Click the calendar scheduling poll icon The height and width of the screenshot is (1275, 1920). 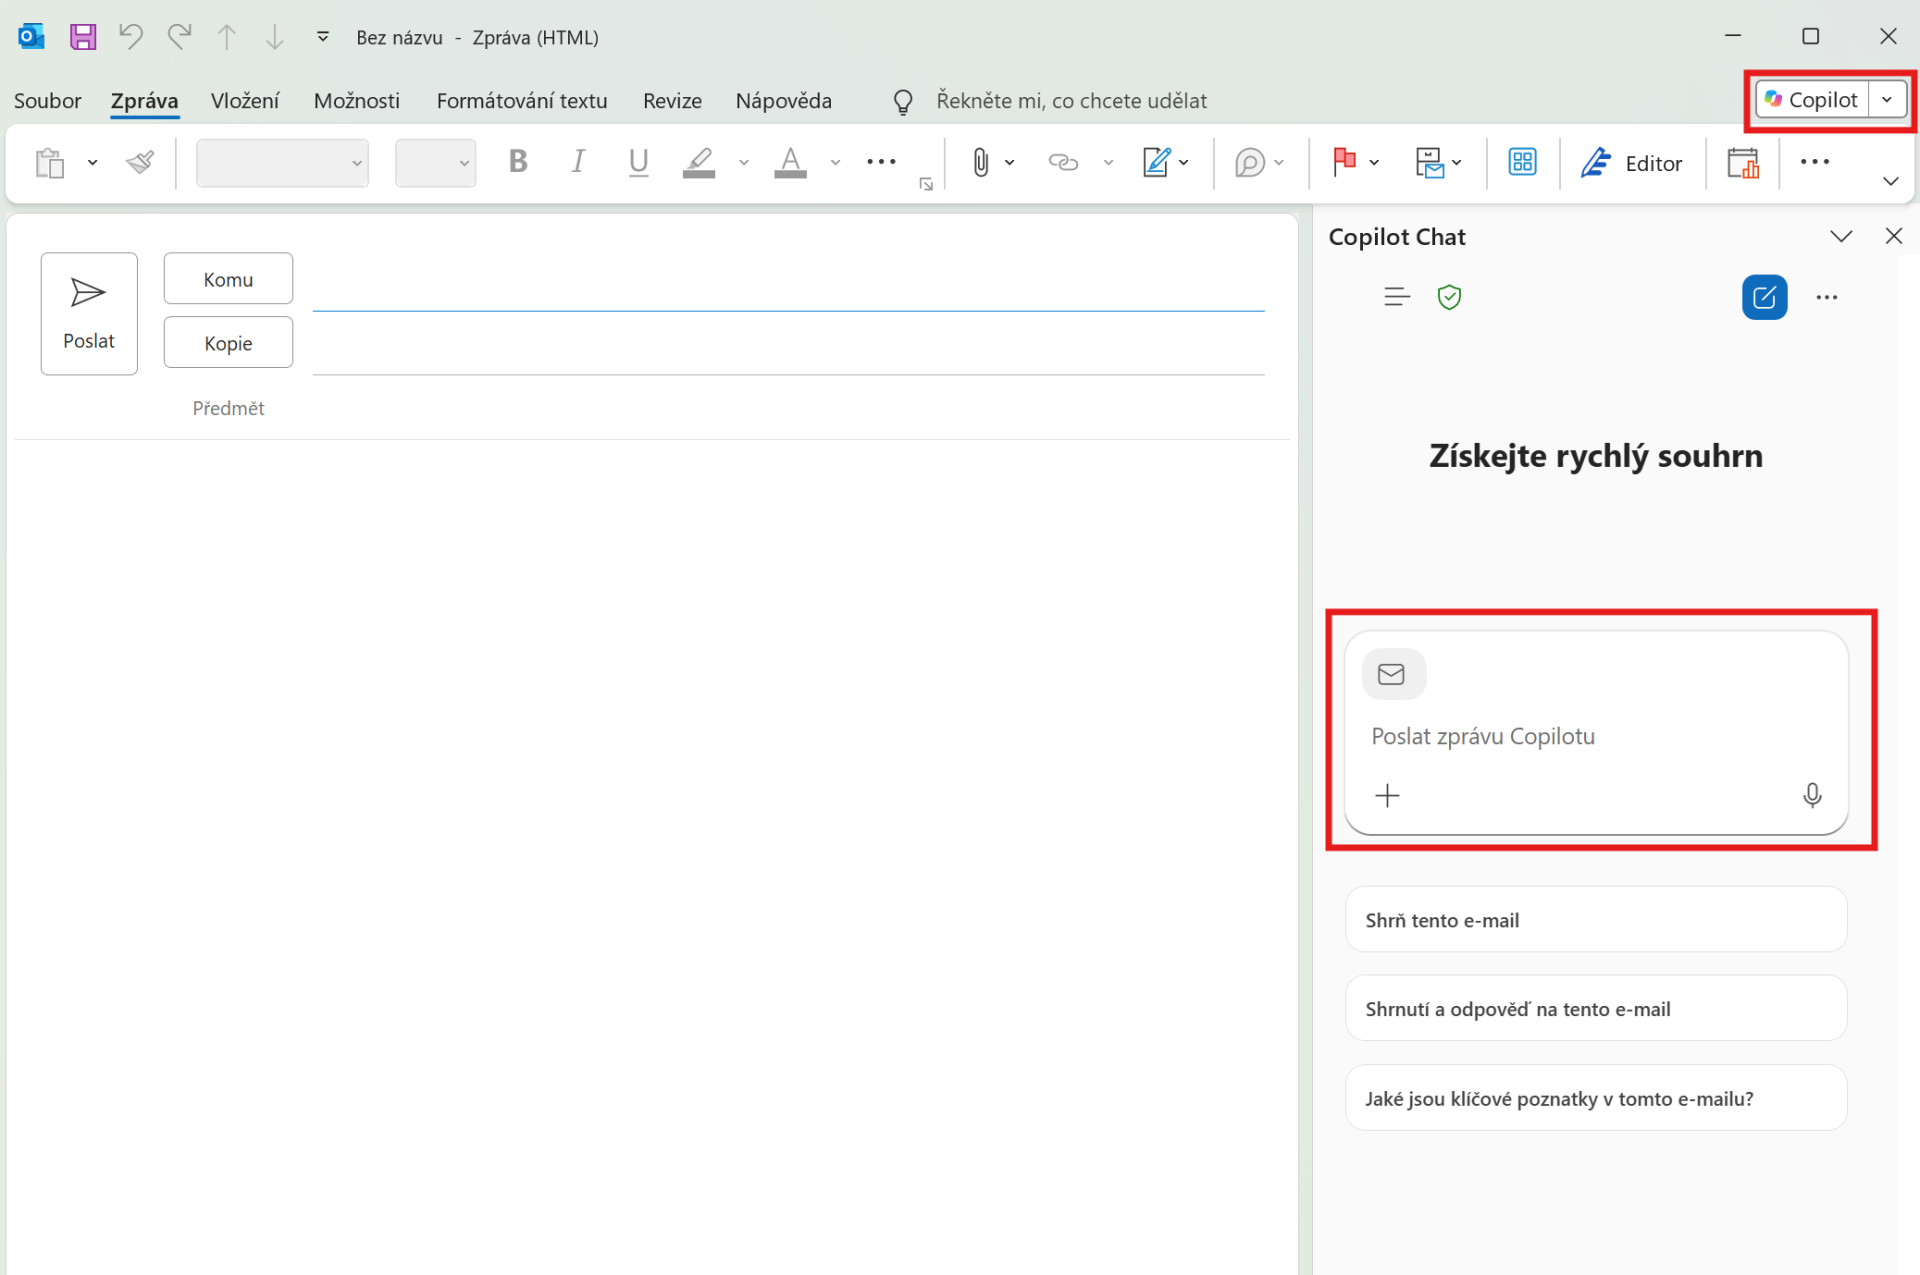click(x=1742, y=162)
